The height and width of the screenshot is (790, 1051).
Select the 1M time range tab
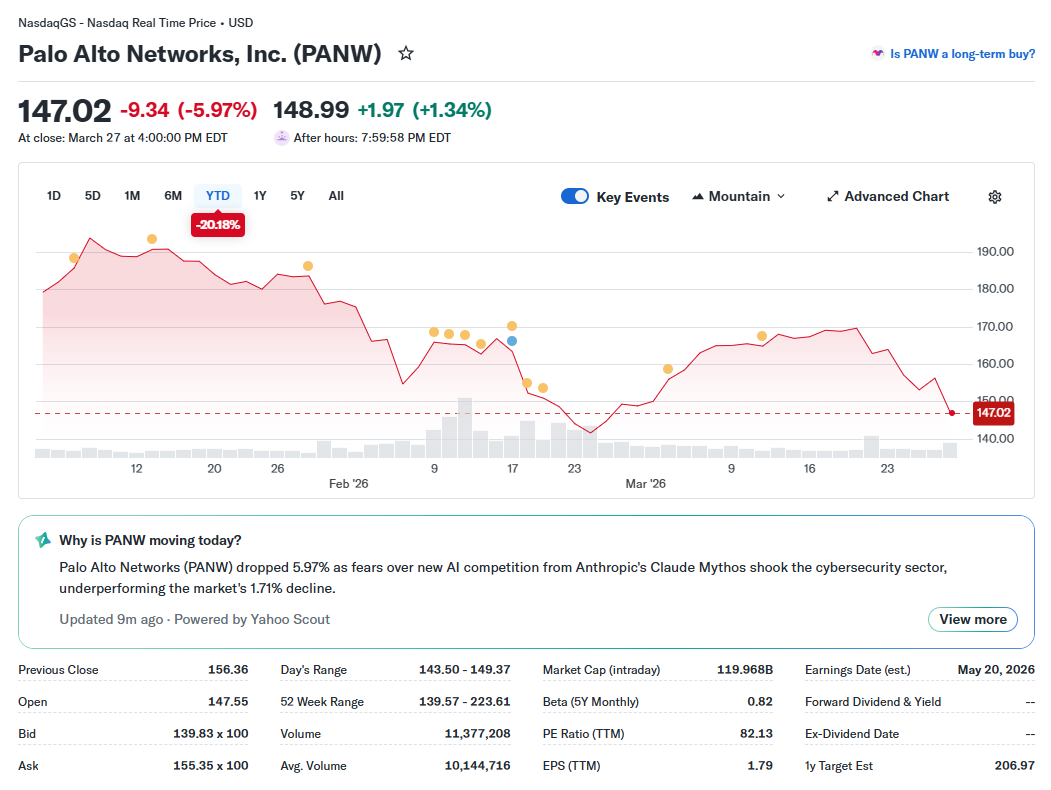(132, 196)
